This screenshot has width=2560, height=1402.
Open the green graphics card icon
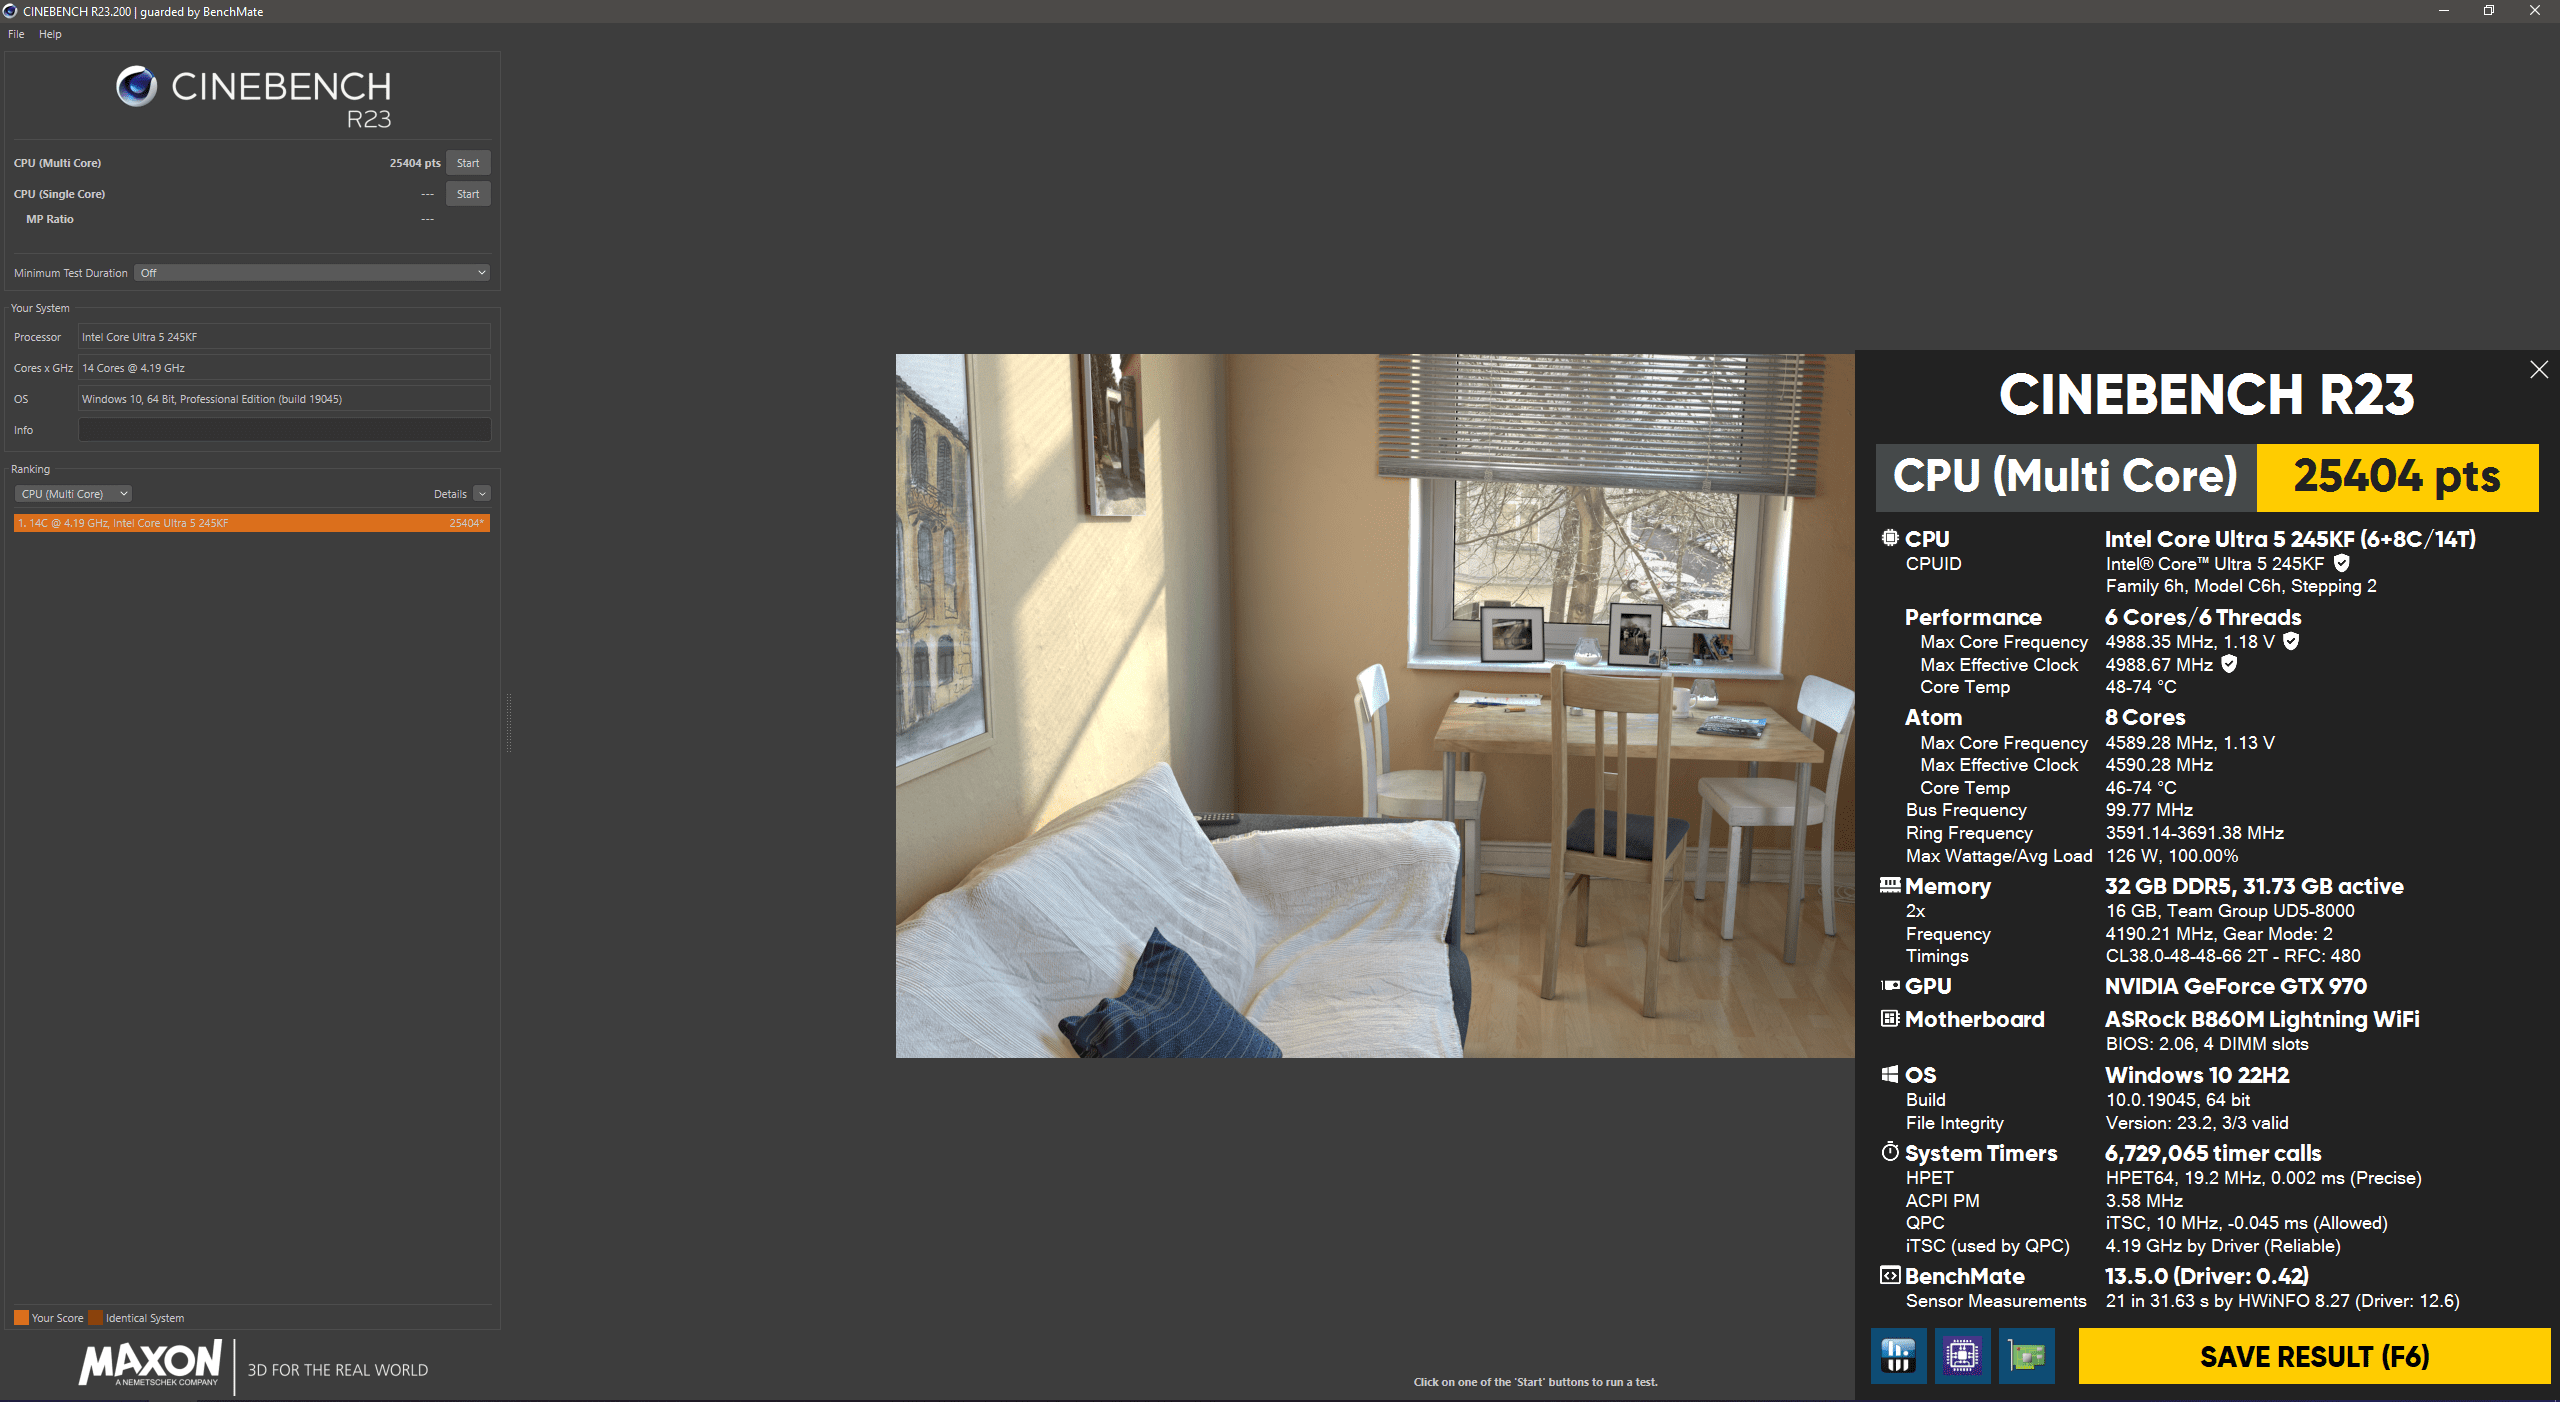click(x=2026, y=1356)
